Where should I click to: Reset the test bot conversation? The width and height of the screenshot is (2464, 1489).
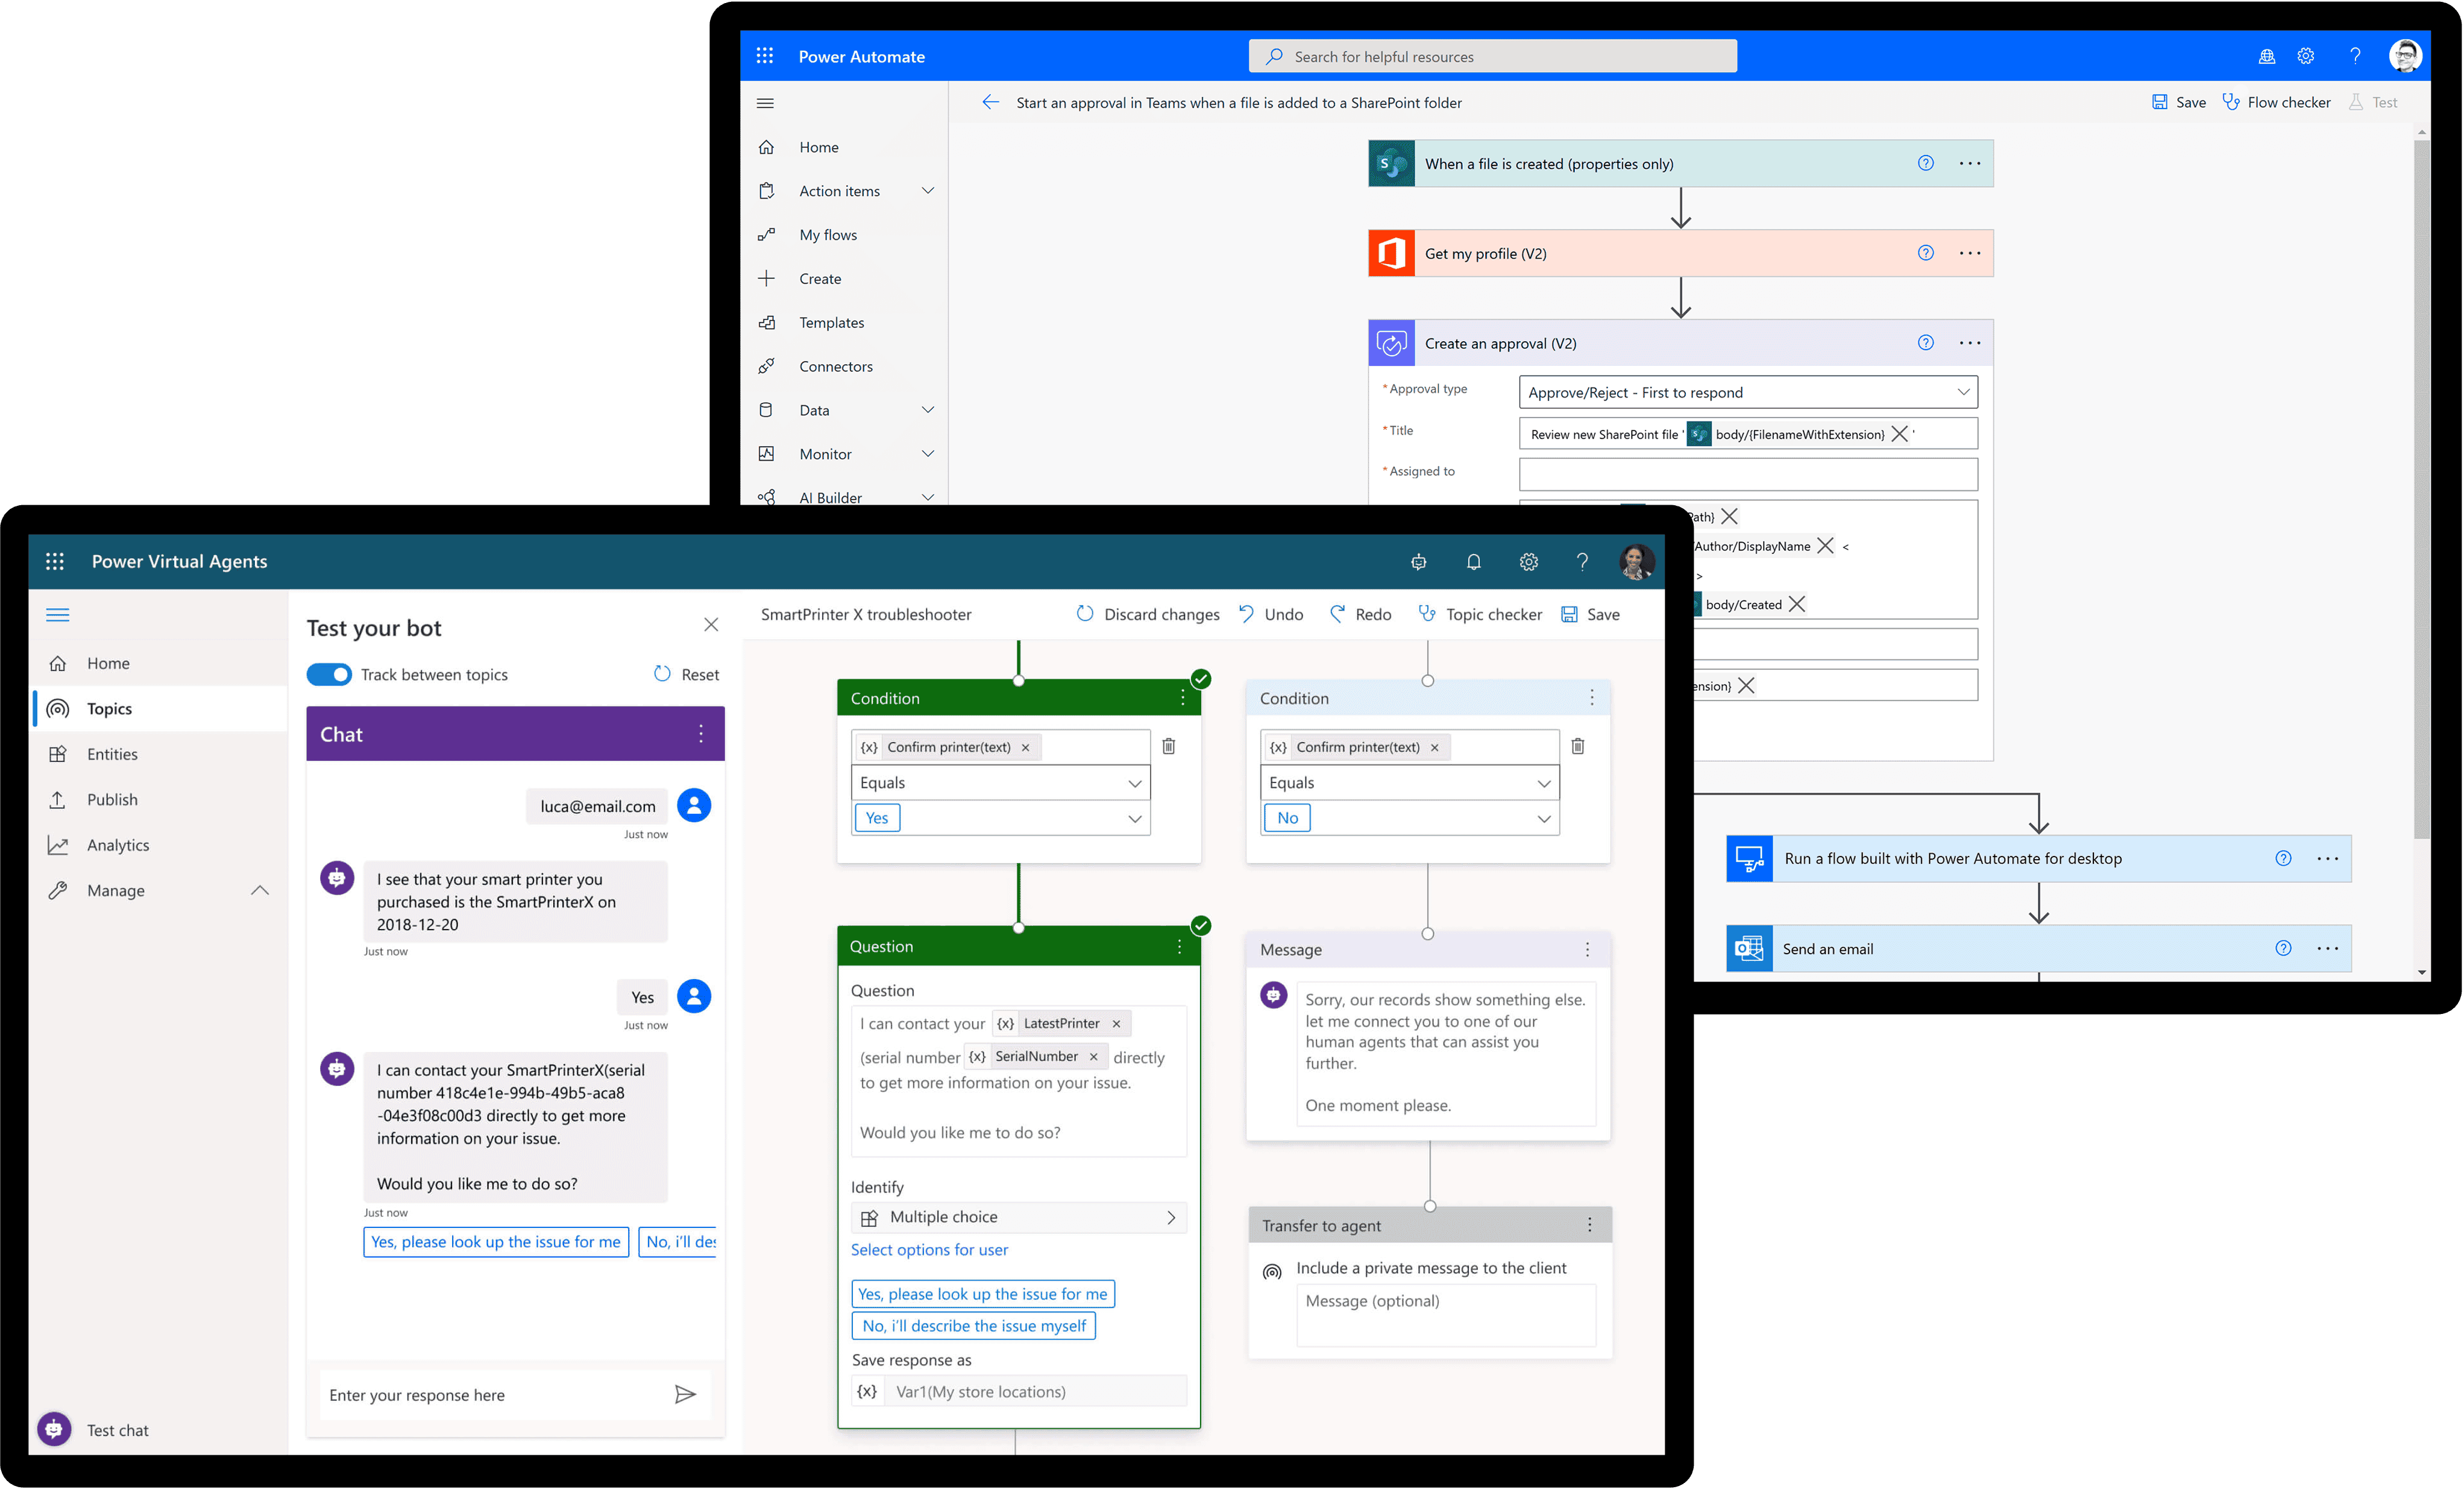point(686,674)
